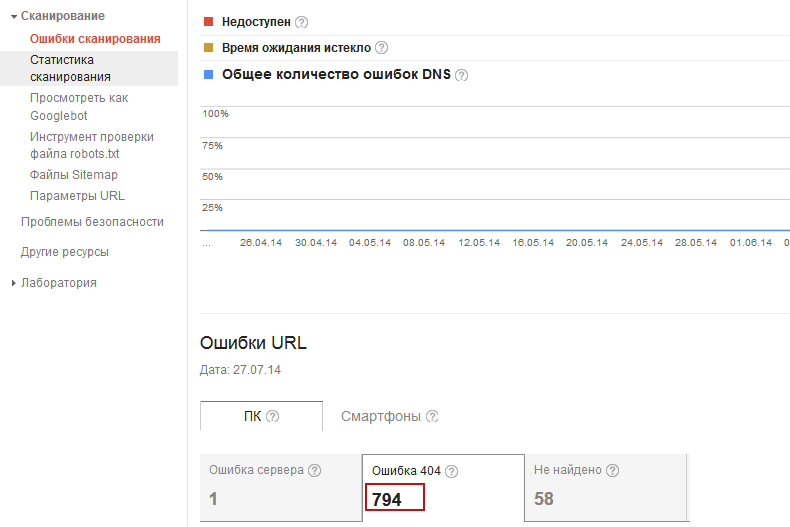Click Общее количество ошибок DNS label
The height and width of the screenshot is (527, 790).
pos(336,75)
